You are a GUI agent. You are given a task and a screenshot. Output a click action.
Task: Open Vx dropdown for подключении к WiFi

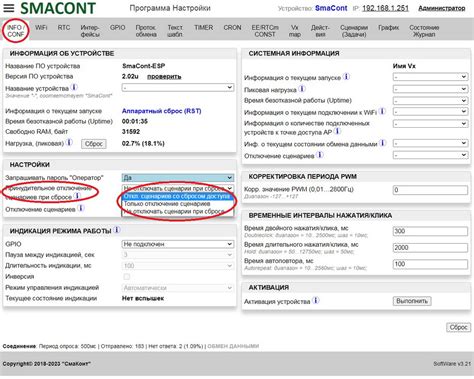click(x=430, y=112)
